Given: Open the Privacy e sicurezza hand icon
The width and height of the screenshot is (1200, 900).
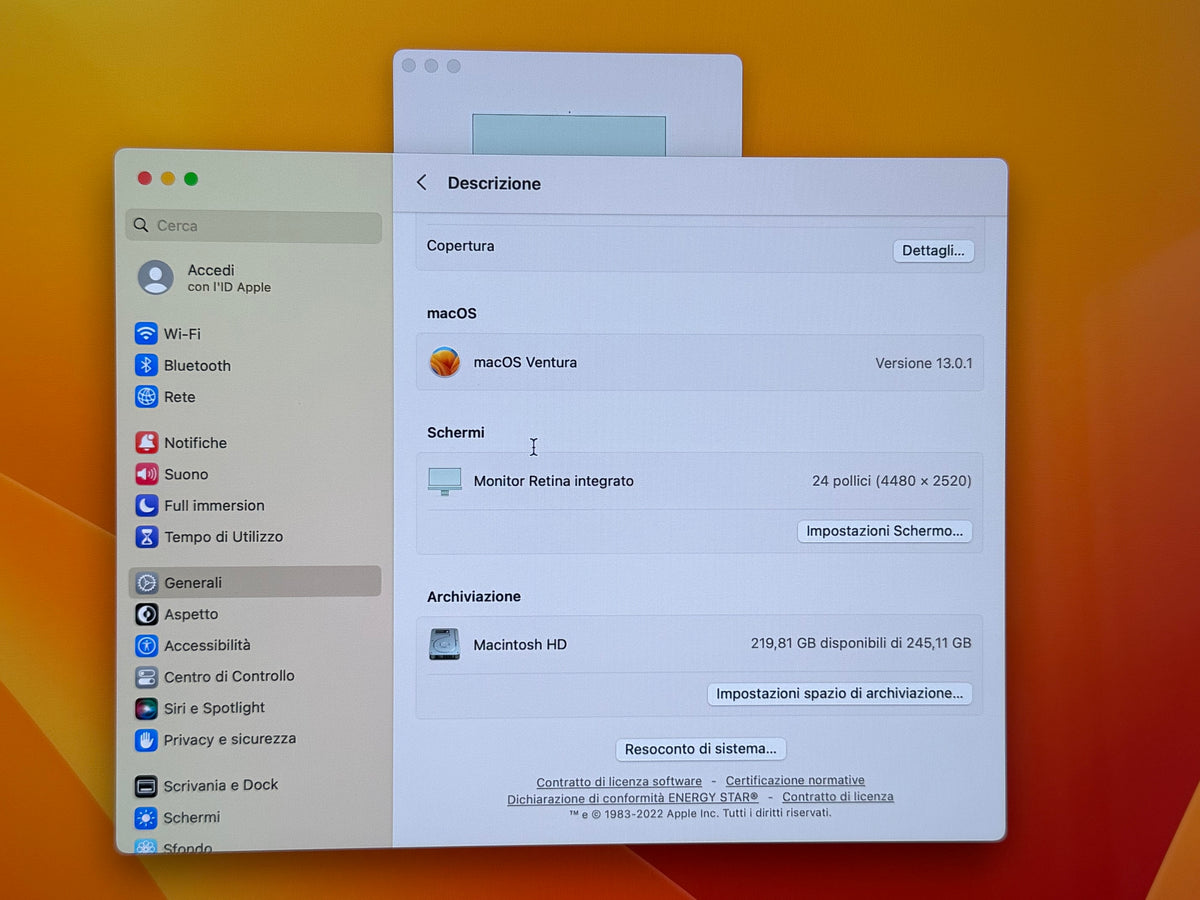Looking at the screenshot, I should click(x=147, y=740).
